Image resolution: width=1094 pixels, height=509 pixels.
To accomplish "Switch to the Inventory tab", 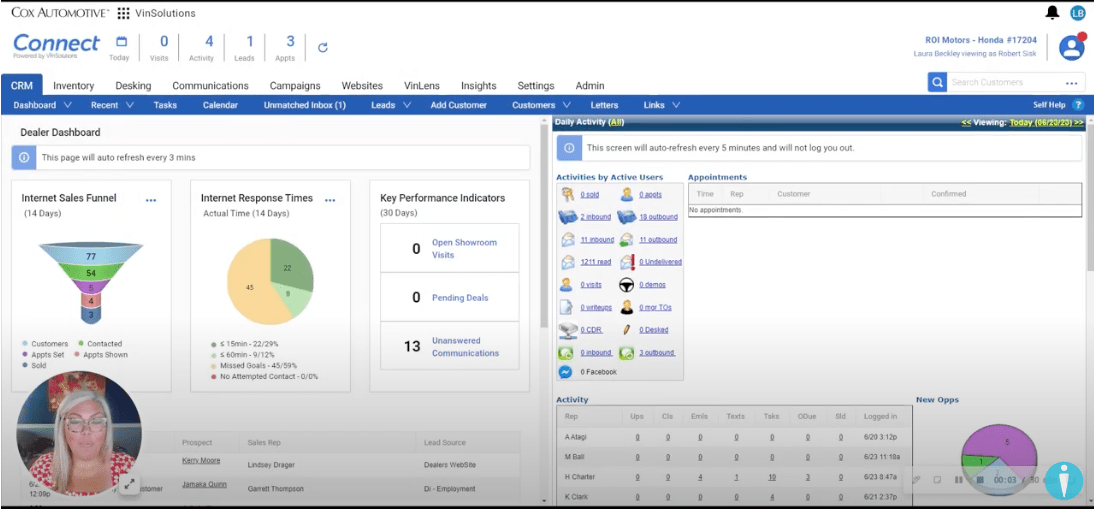I will (73, 86).
